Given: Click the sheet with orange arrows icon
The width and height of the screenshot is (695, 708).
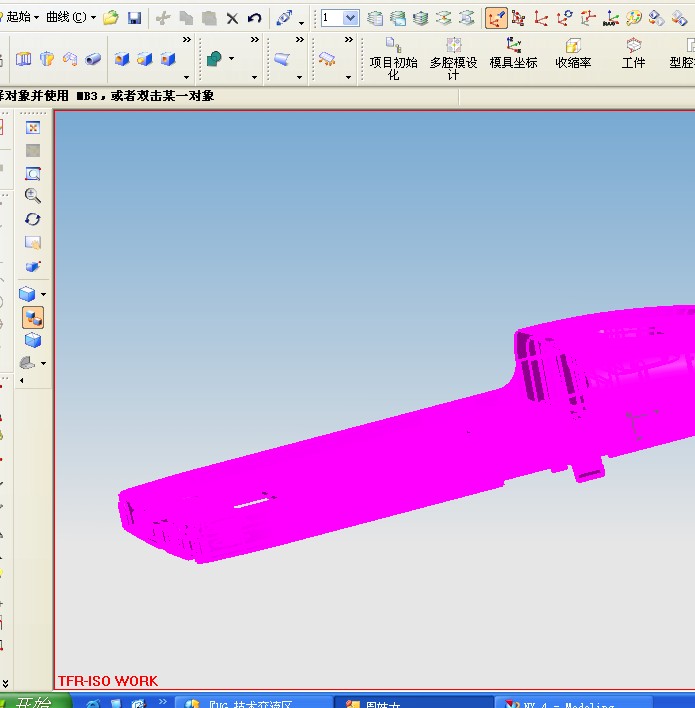Looking at the screenshot, I should tap(327, 59).
